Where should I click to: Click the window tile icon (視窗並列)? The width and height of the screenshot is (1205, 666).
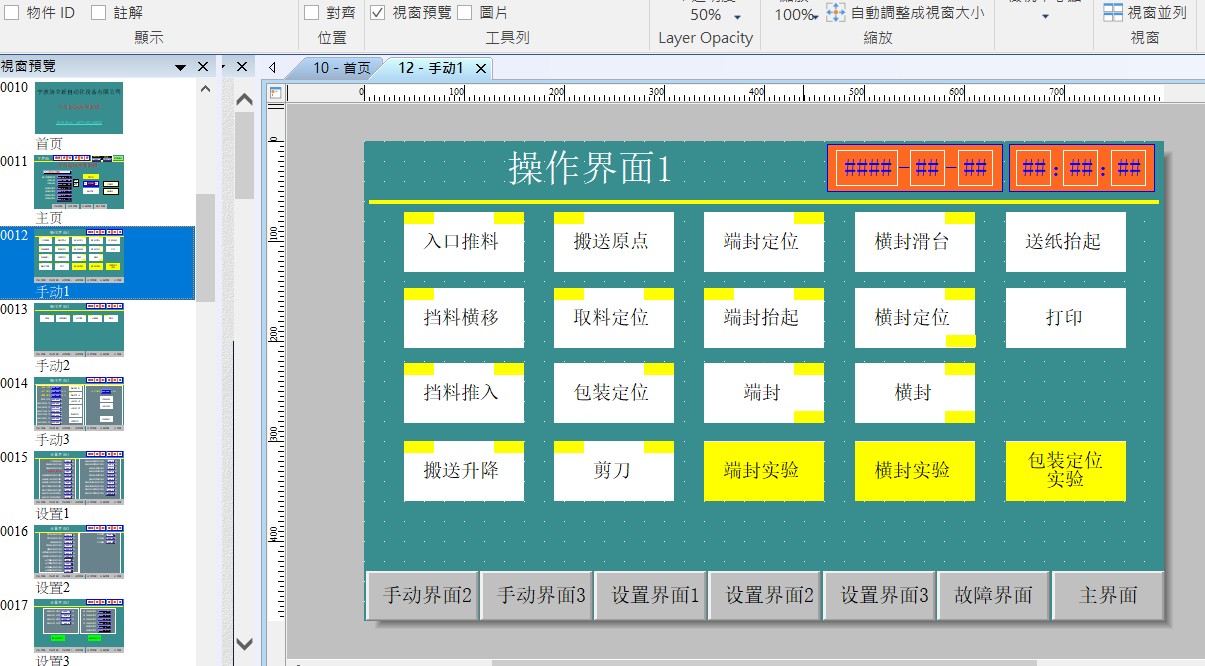[1112, 13]
